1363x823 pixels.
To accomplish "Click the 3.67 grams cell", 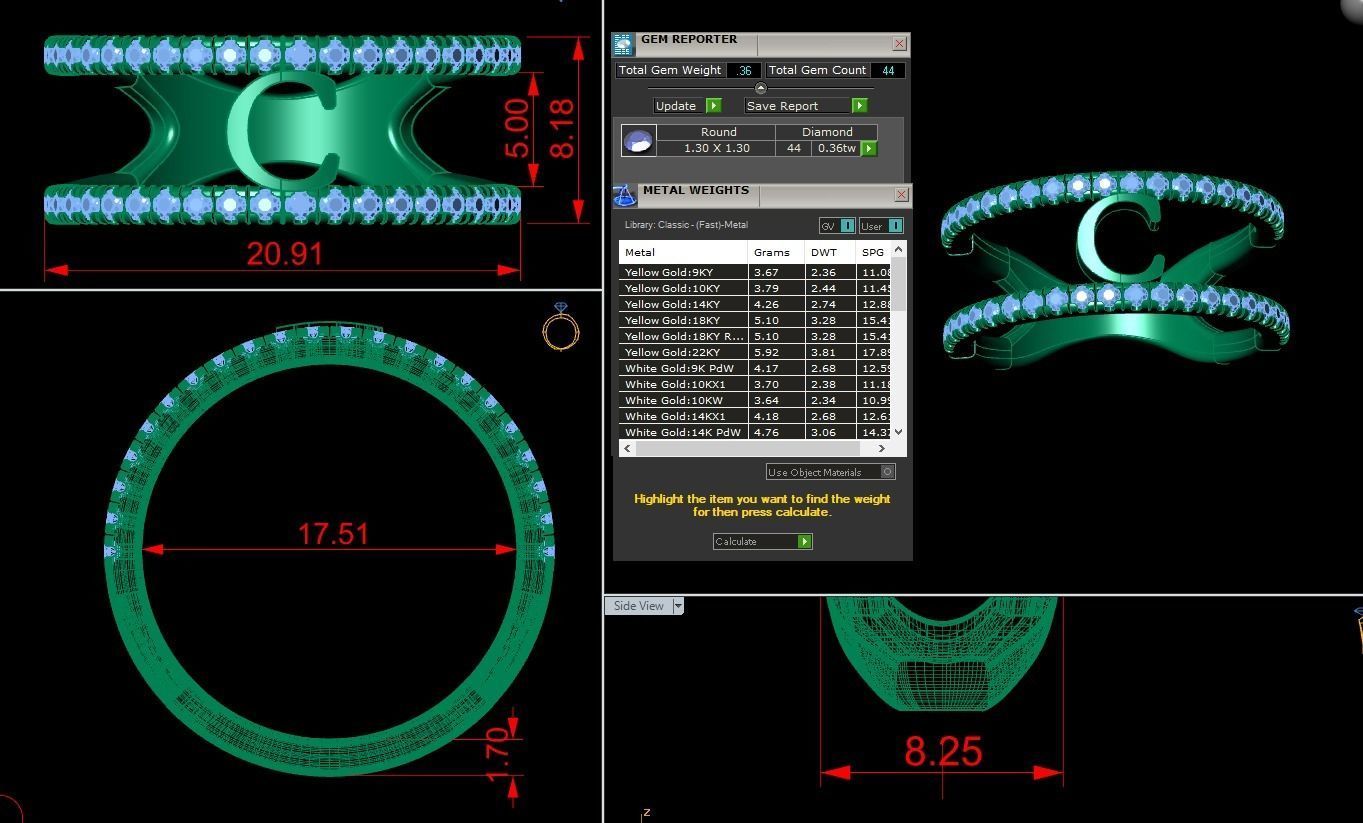I will [x=776, y=272].
